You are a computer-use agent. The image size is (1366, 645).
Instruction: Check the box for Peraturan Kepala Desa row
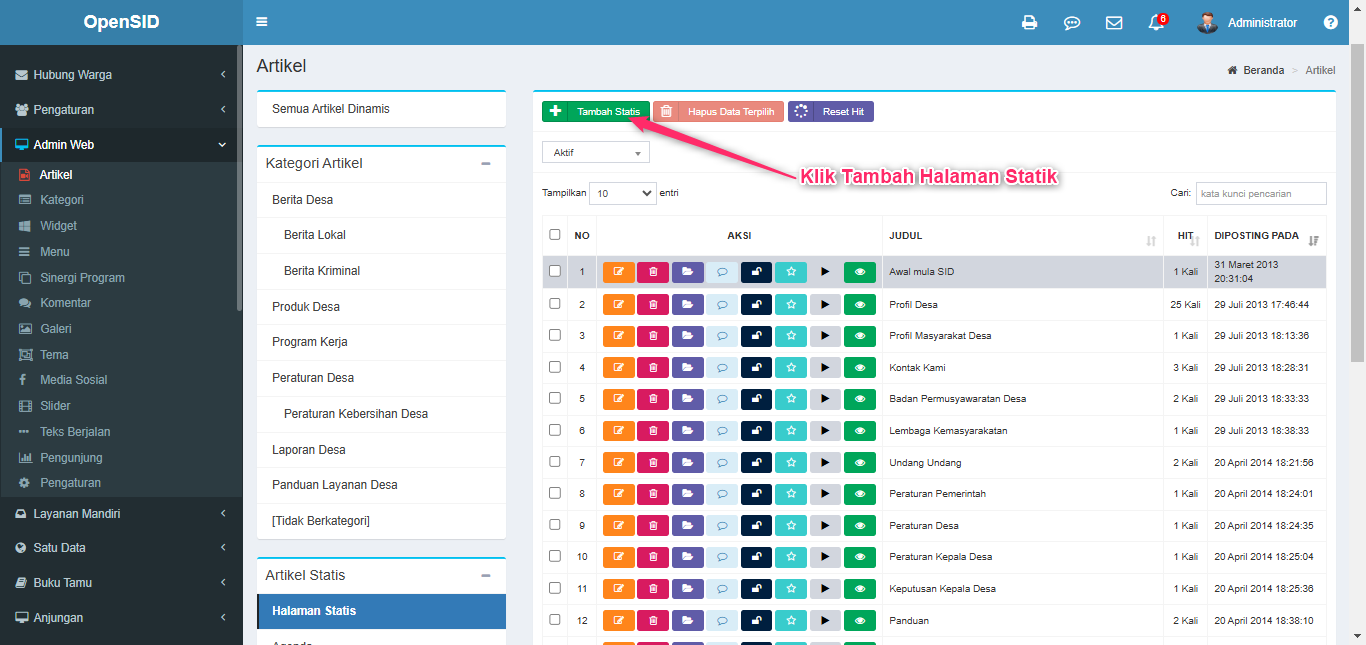pos(555,556)
